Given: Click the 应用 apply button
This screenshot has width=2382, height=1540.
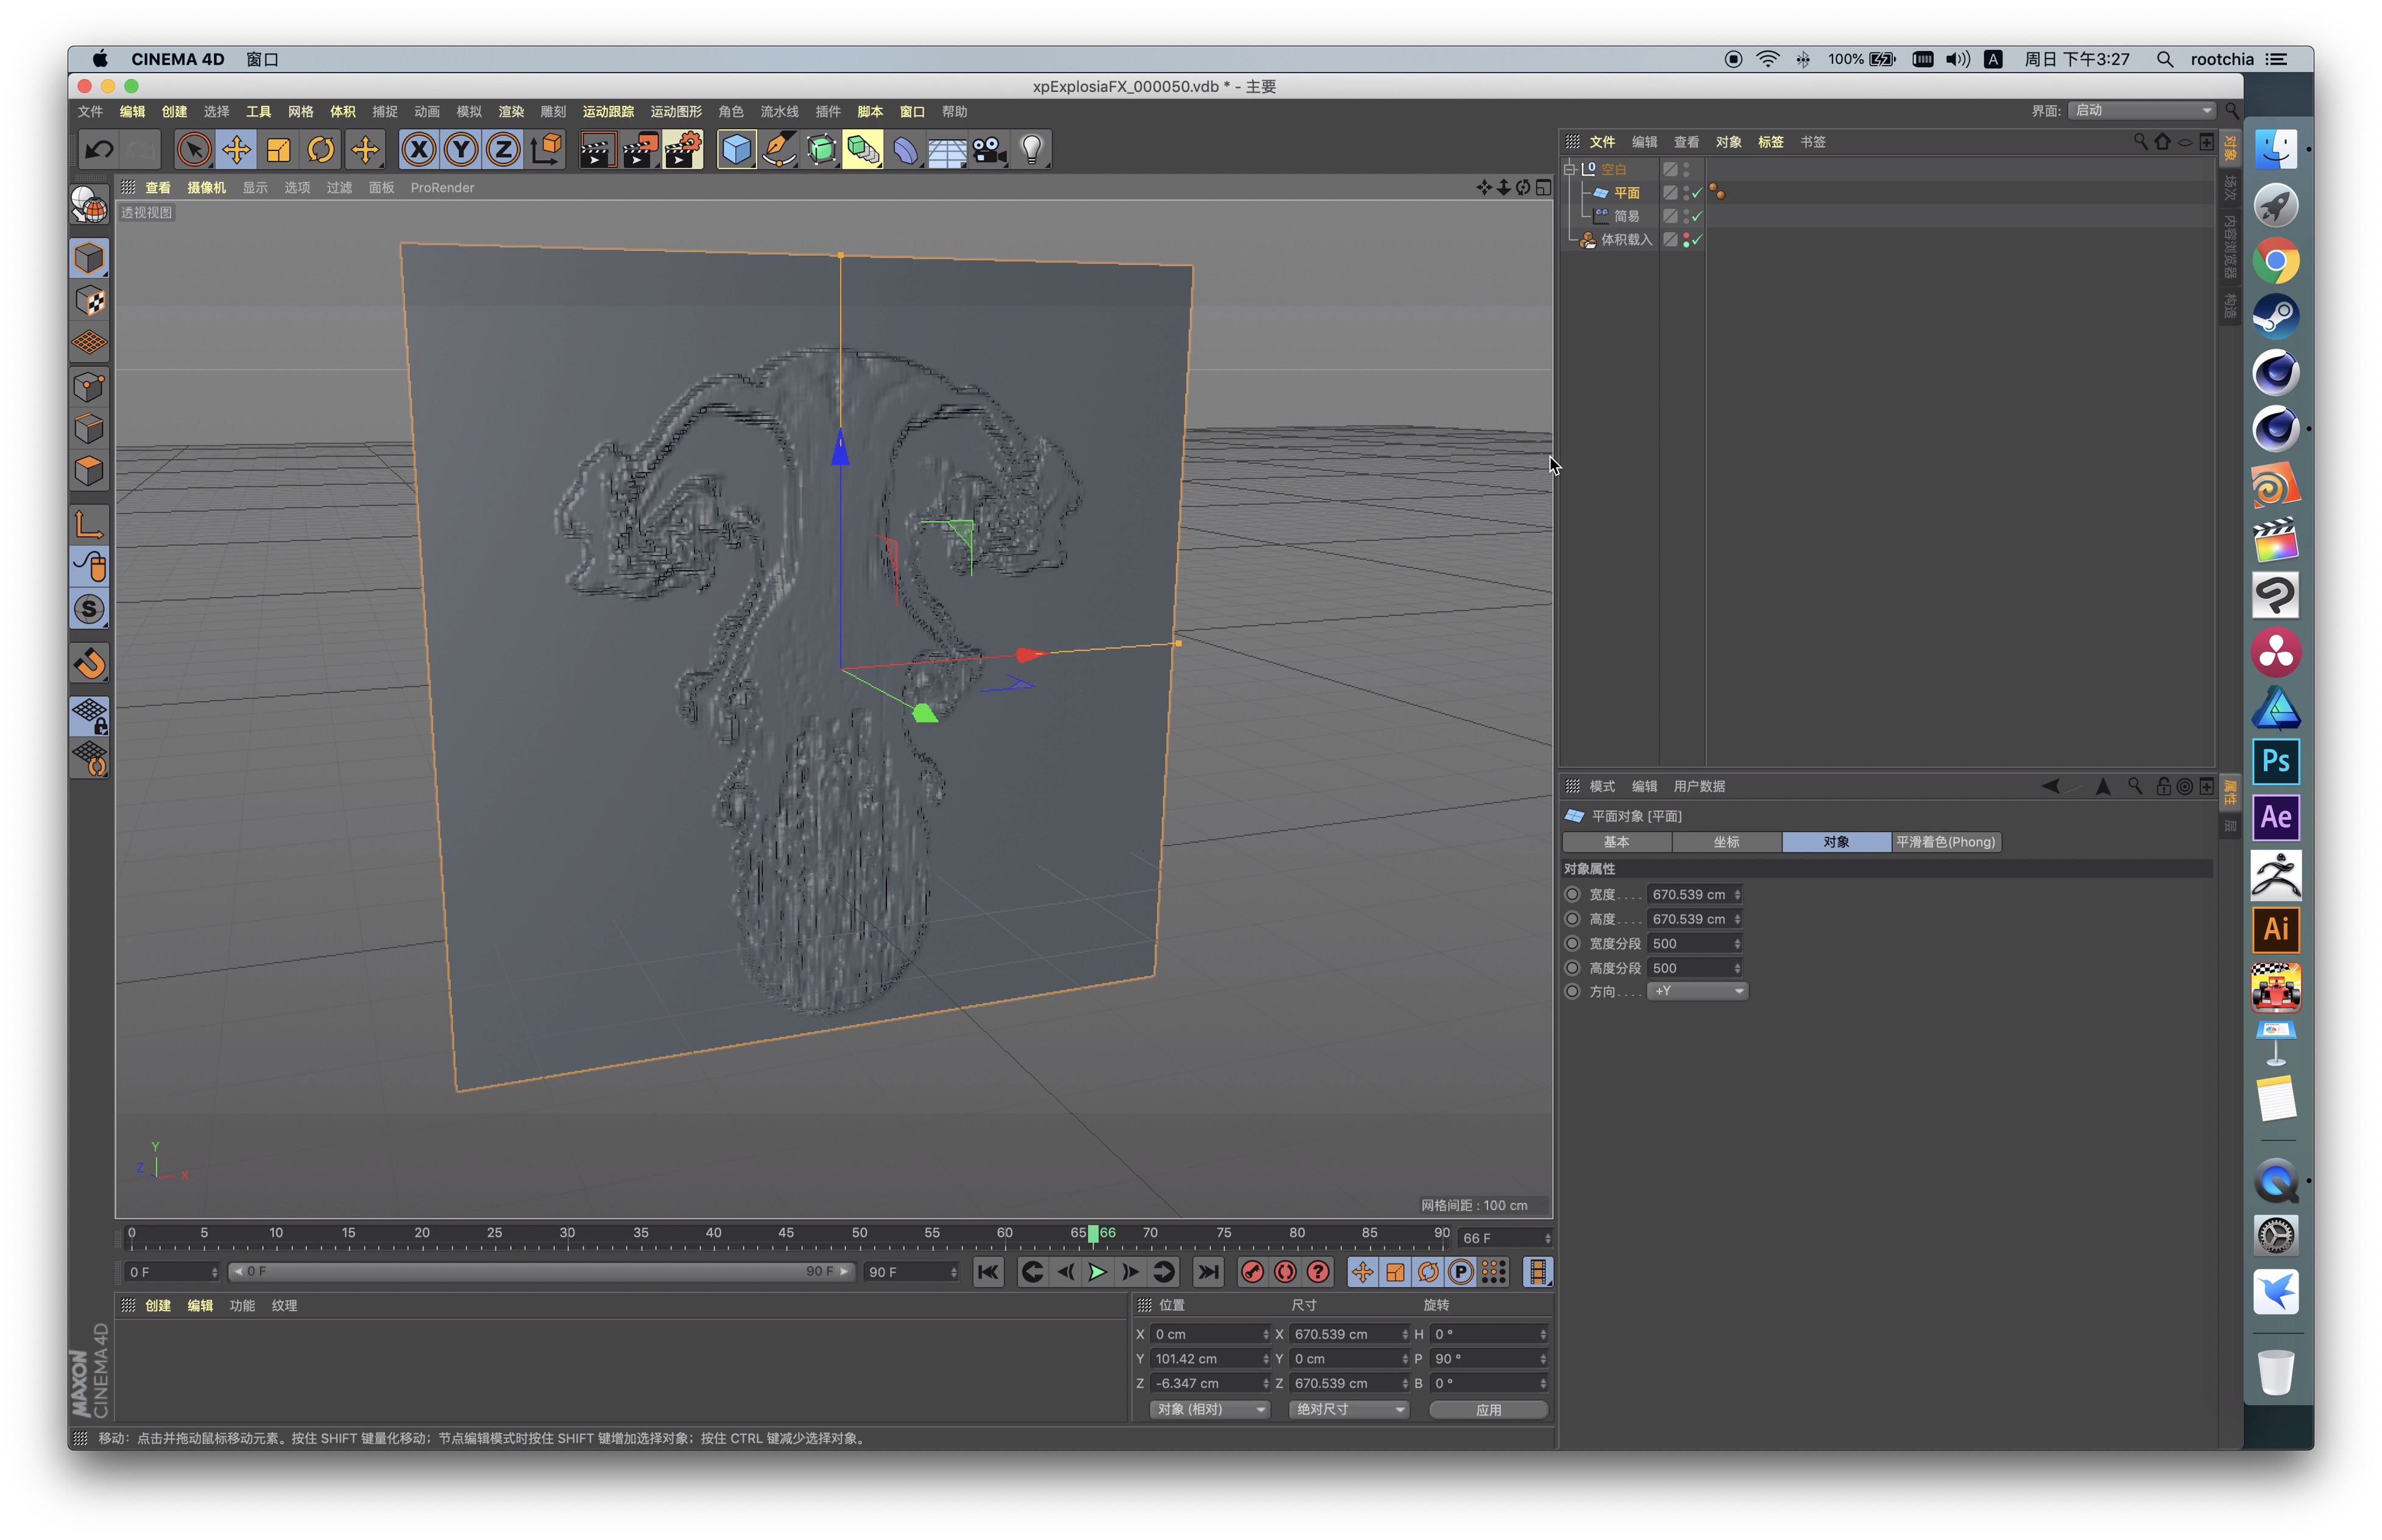Looking at the screenshot, I should click(1488, 1409).
